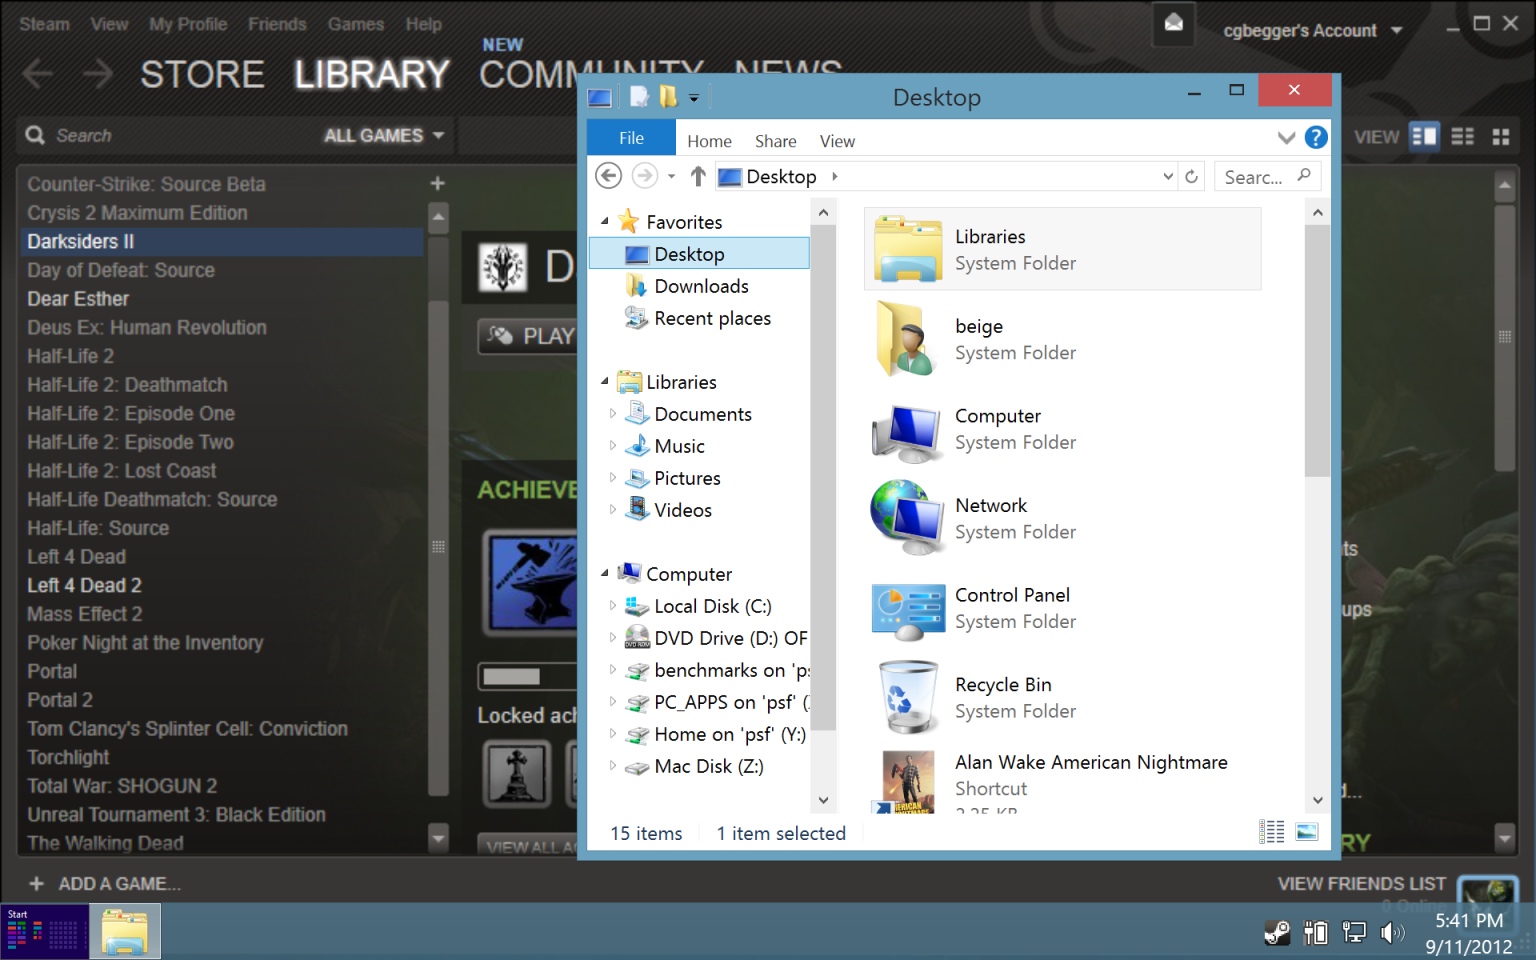Click the Steam icon in the system tray
The width and height of the screenshot is (1536, 960).
point(1277,932)
